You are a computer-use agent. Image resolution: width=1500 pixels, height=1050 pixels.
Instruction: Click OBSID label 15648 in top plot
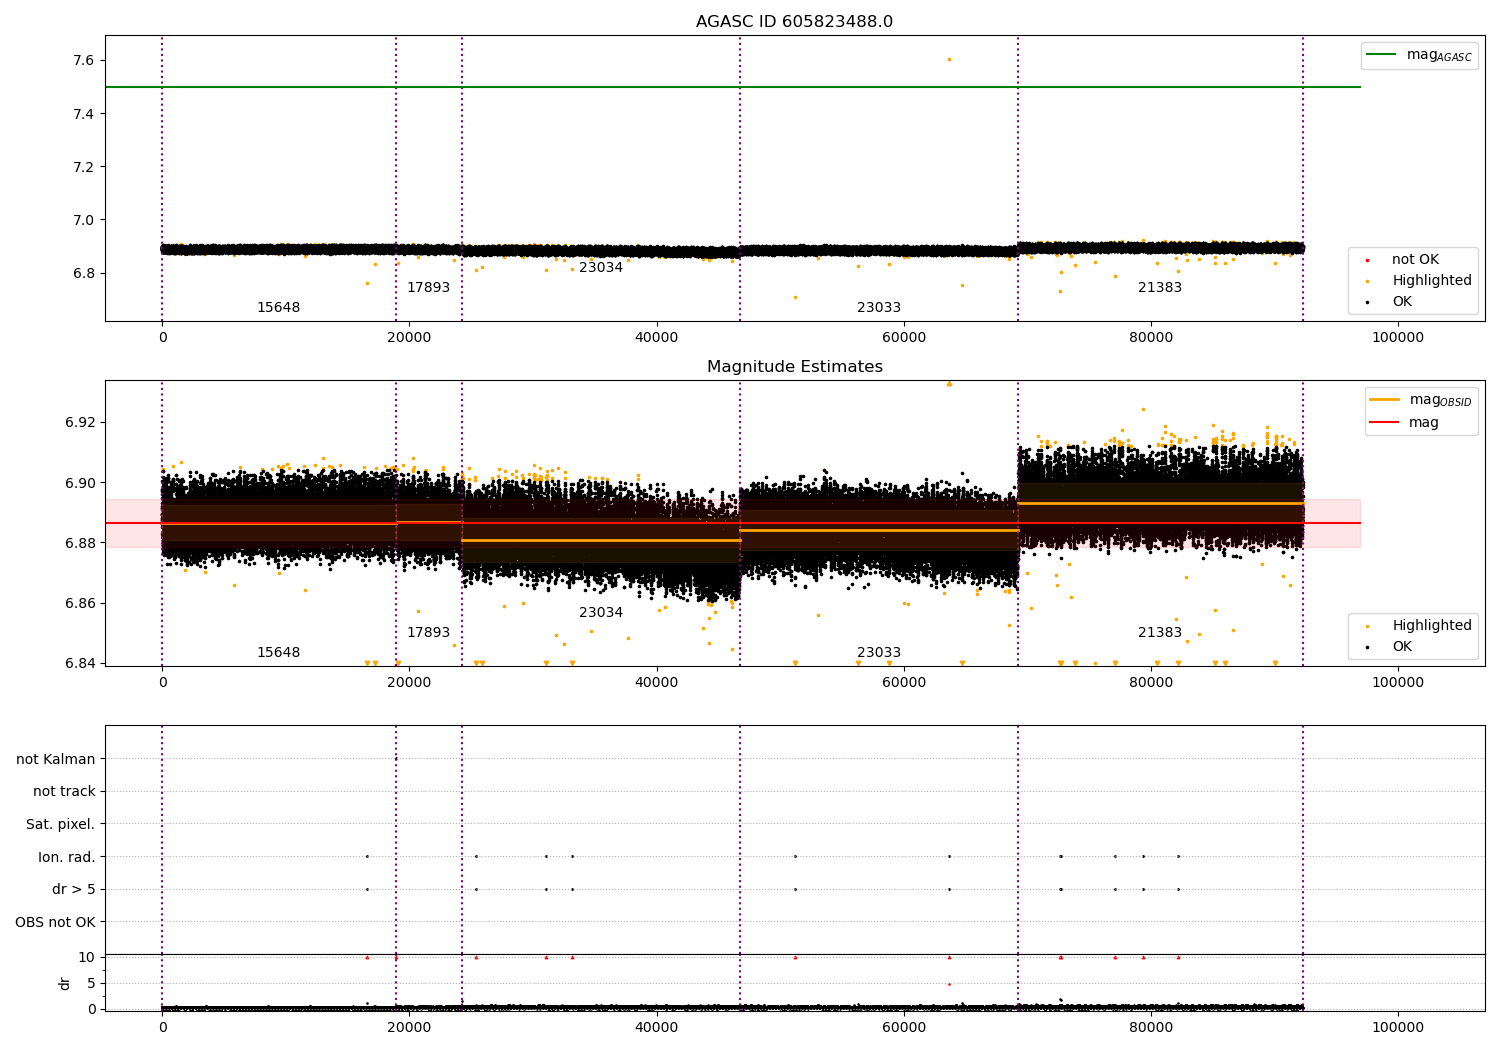[x=278, y=308]
